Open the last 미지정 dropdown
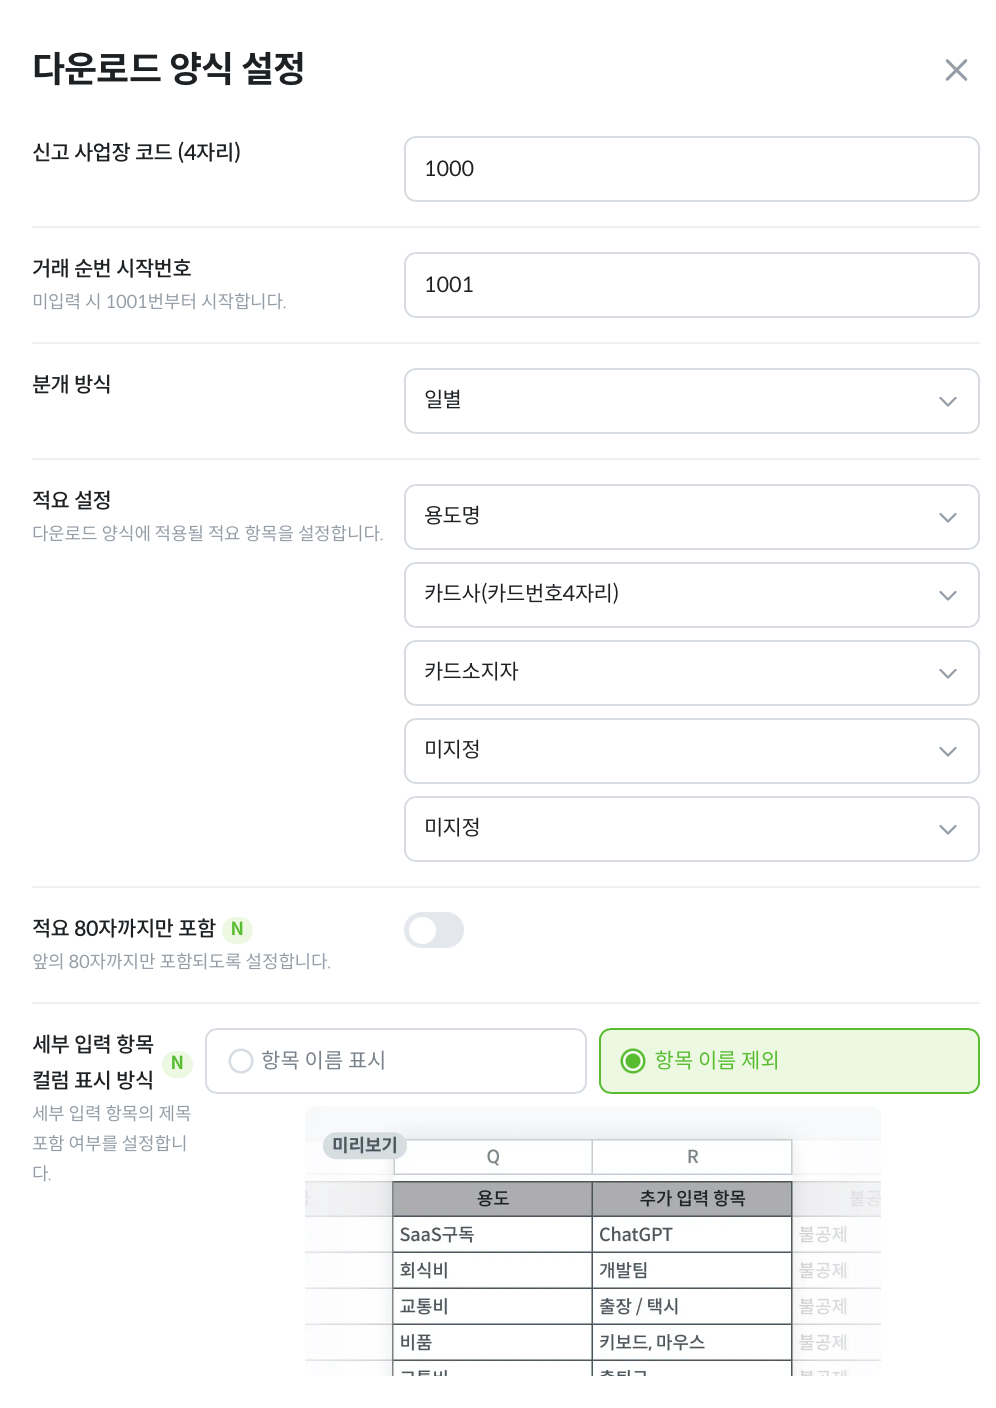 click(x=691, y=829)
